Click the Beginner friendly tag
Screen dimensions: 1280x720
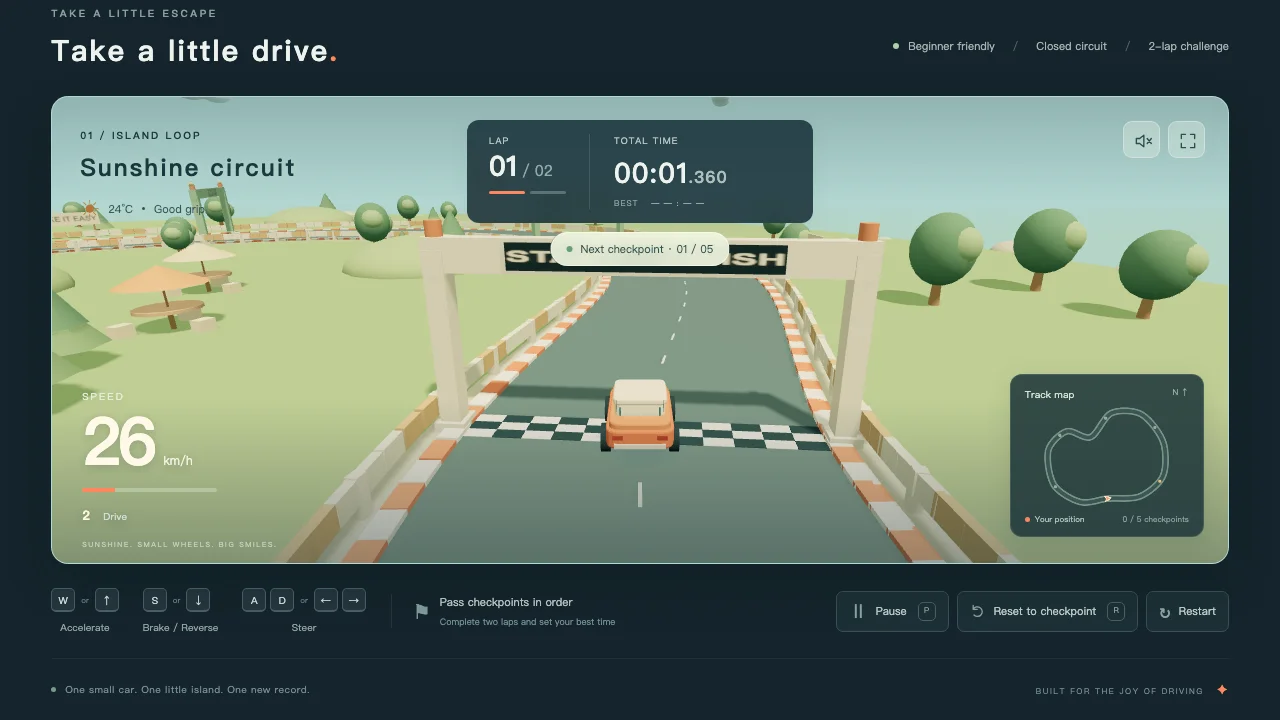pos(944,46)
